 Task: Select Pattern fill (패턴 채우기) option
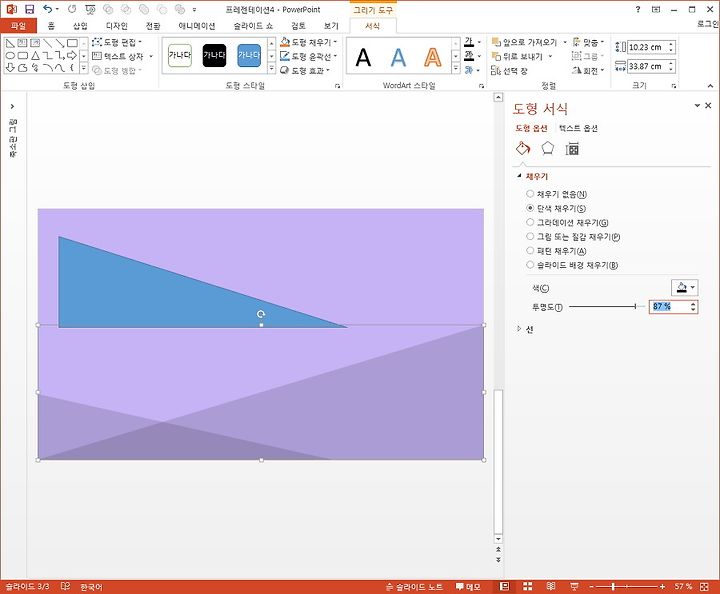556,251
